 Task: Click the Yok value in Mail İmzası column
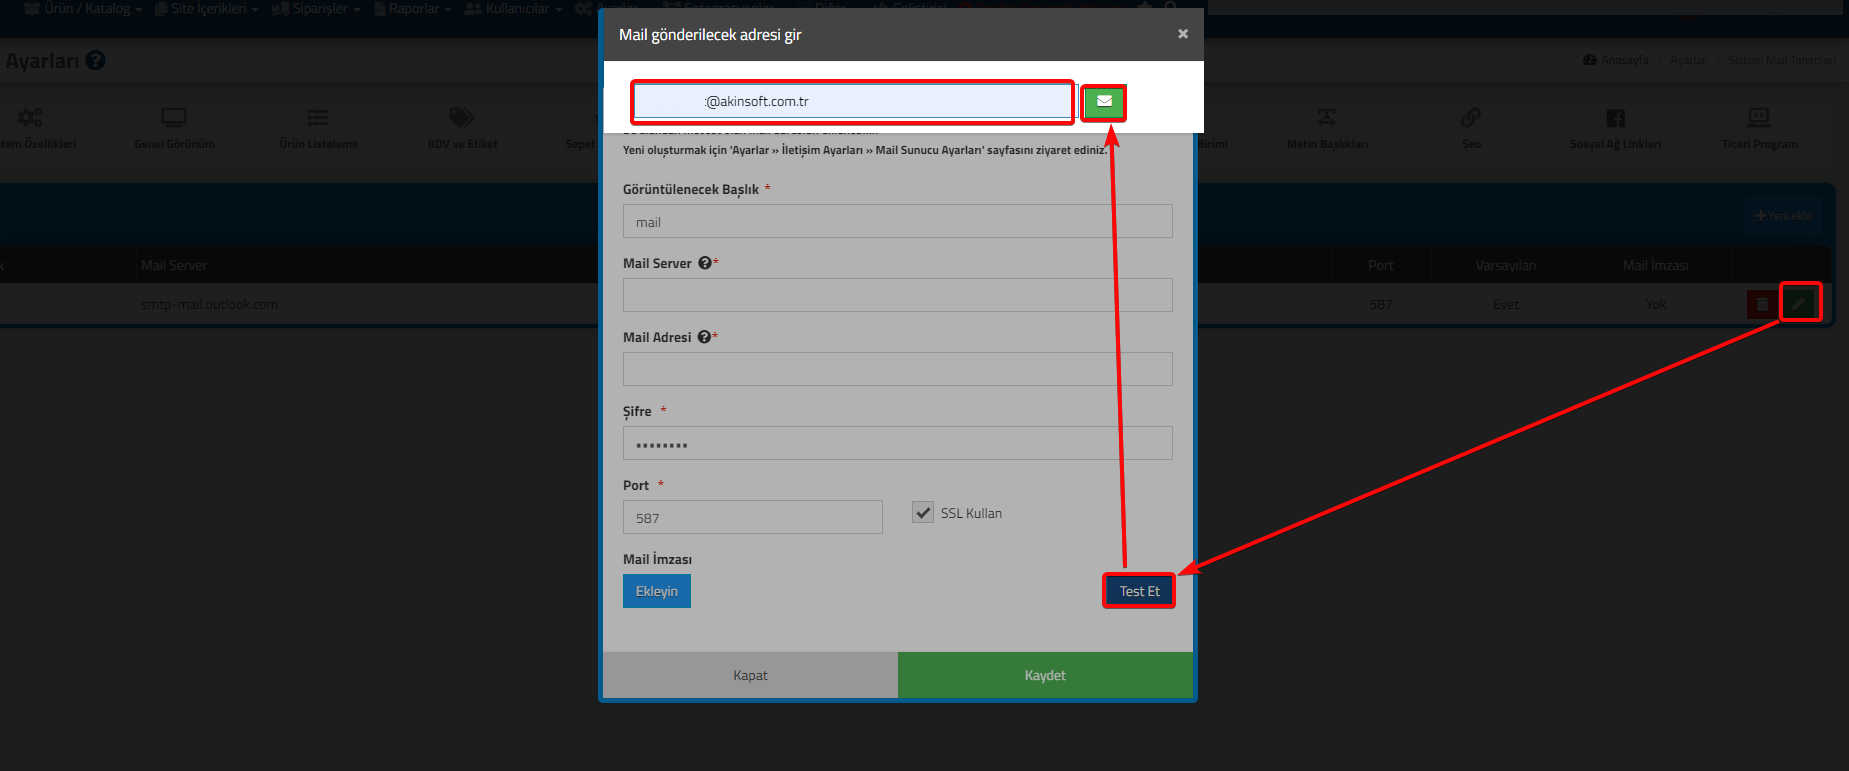coord(1655,304)
